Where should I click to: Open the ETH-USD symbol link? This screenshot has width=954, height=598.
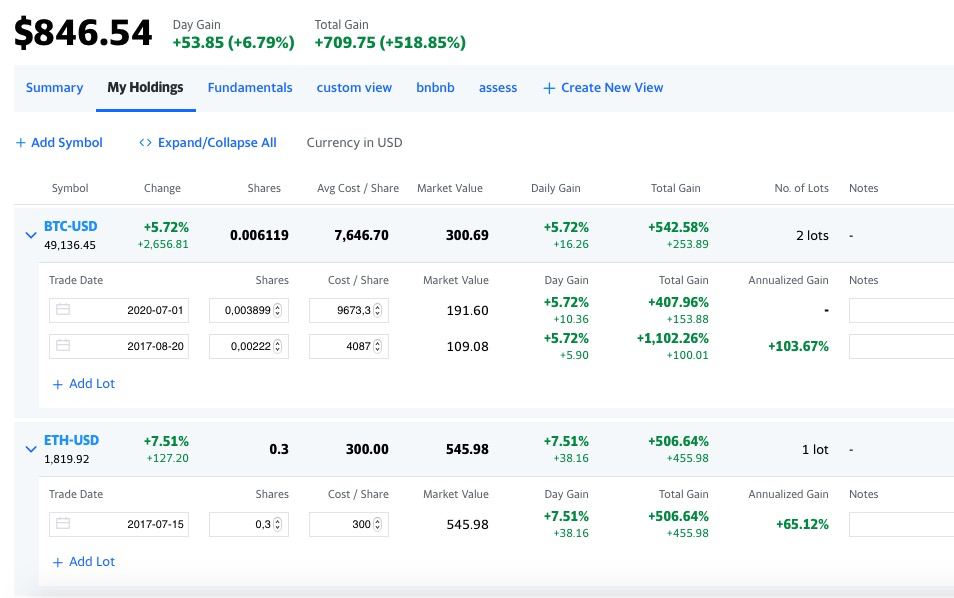click(x=71, y=440)
